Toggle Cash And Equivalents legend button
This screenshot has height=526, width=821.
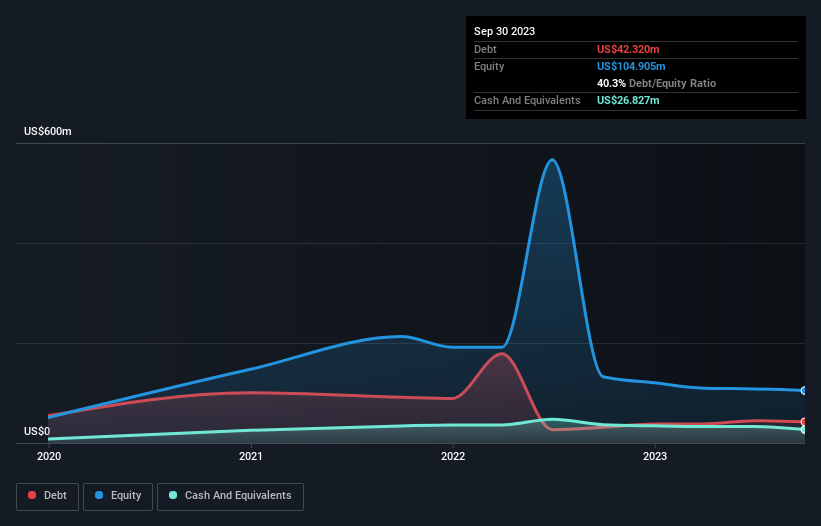coord(230,497)
